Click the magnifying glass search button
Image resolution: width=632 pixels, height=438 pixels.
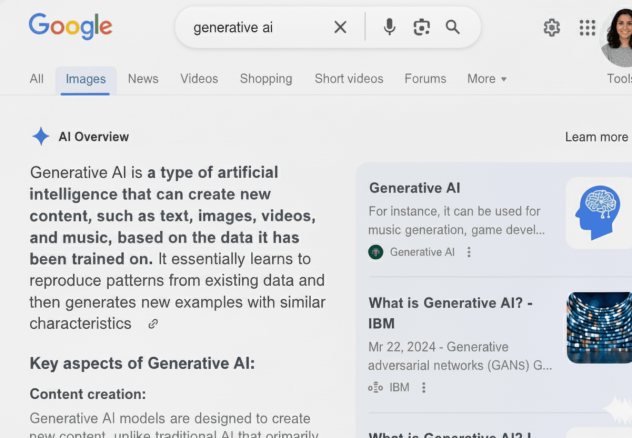coord(453,27)
